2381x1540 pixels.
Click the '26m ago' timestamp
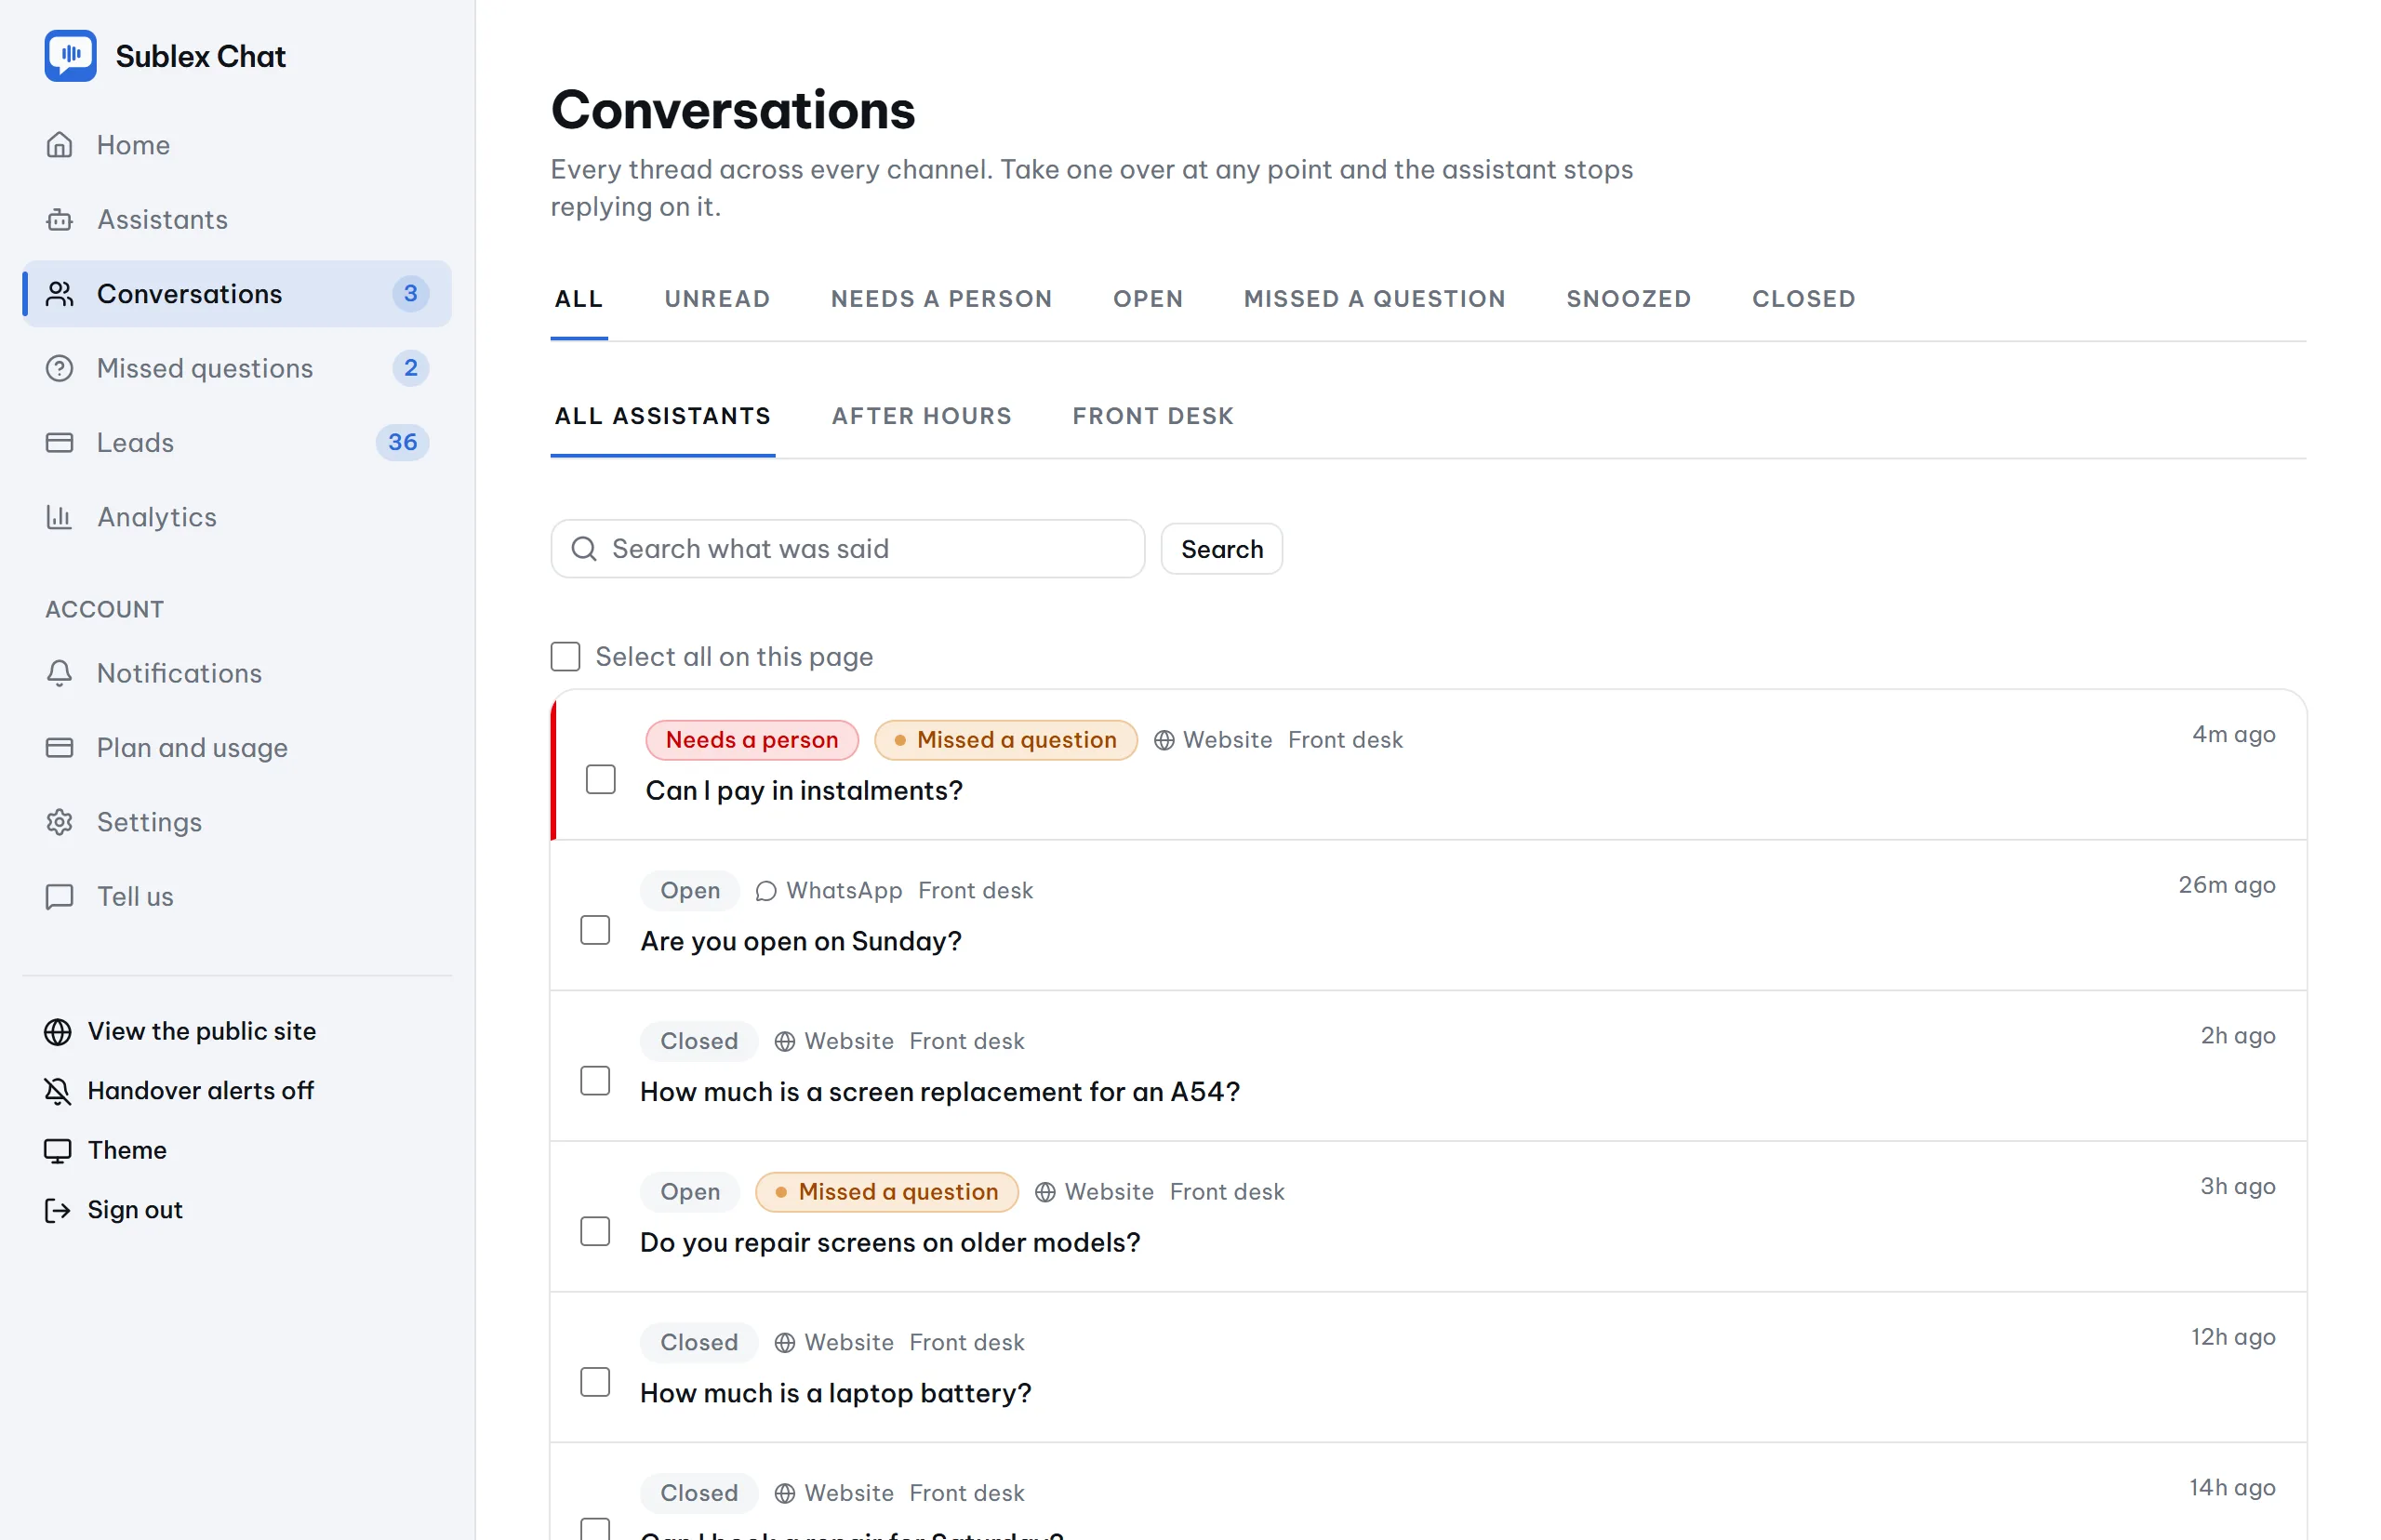tap(2226, 885)
